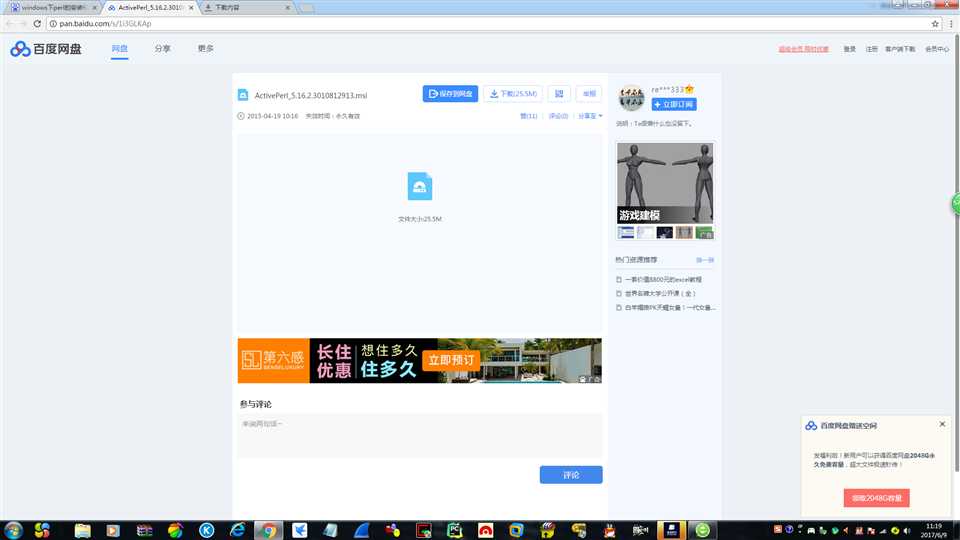Click the blue 立即订阅 subscribe button
Image resolution: width=960 pixels, height=540 pixels.
[673, 105]
